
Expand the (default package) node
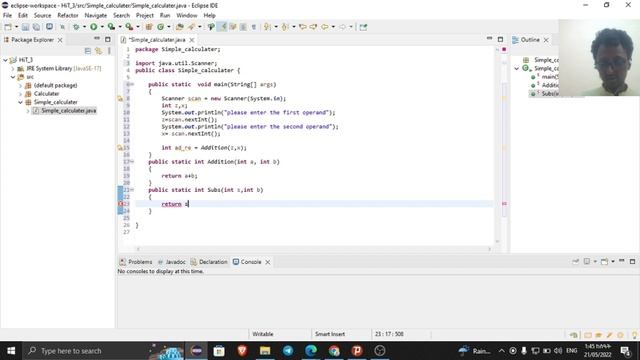tap(20, 85)
